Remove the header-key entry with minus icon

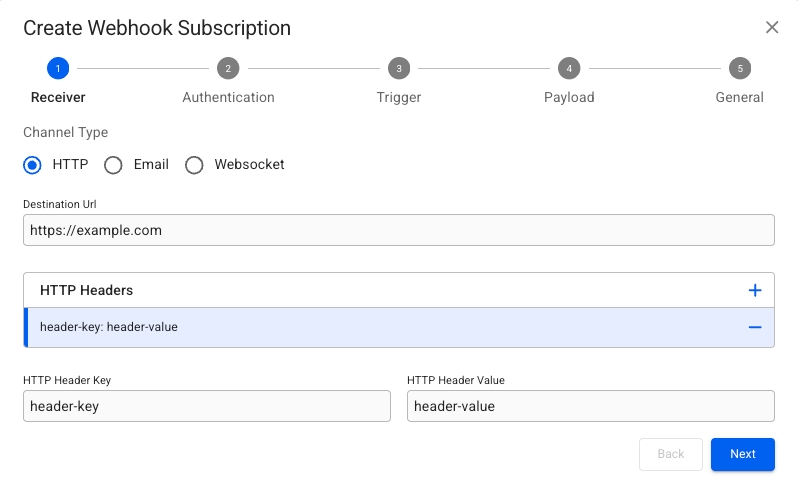(x=755, y=327)
